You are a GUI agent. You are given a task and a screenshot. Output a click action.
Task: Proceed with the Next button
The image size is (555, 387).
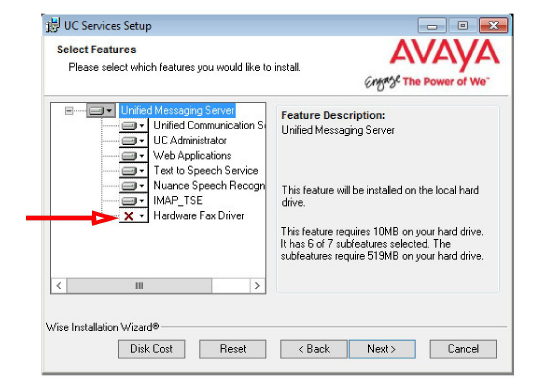click(382, 349)
